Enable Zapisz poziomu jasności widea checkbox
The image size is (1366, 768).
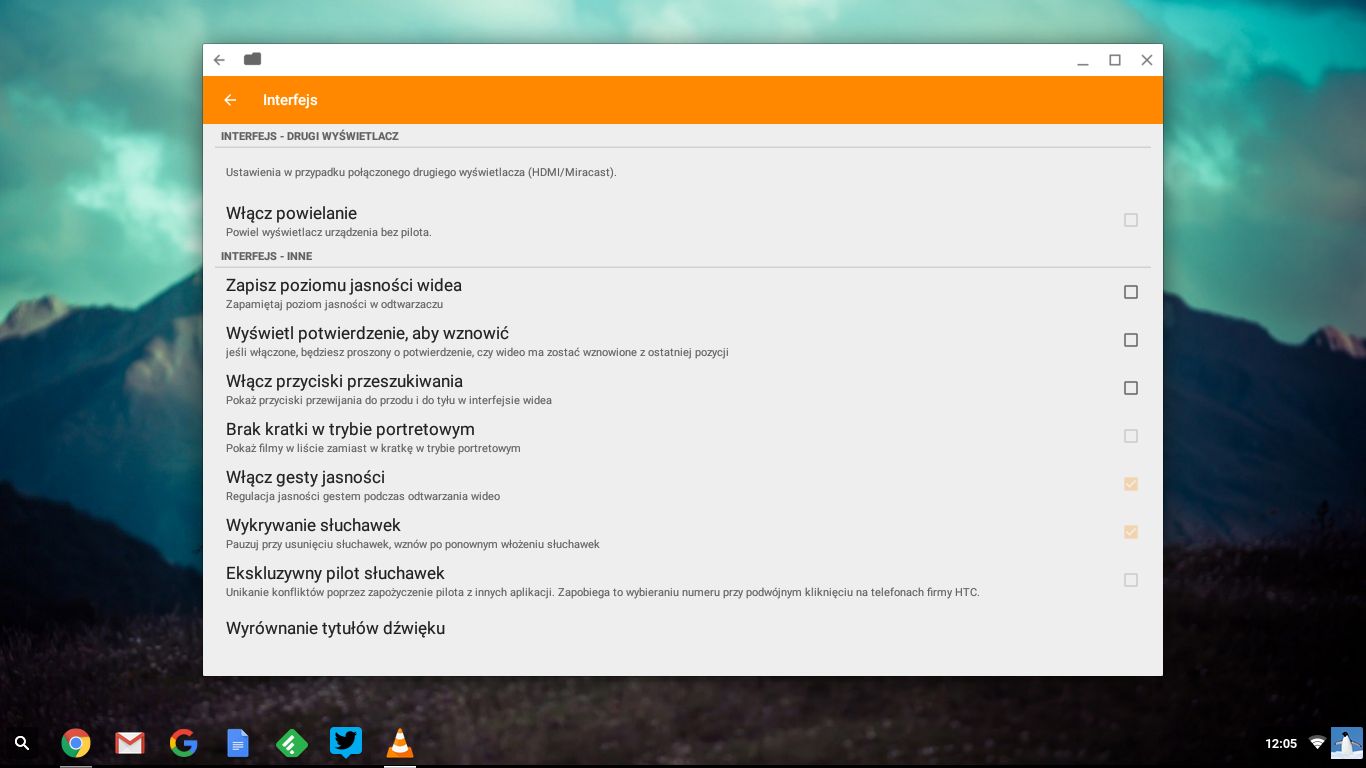(1131, 292)
